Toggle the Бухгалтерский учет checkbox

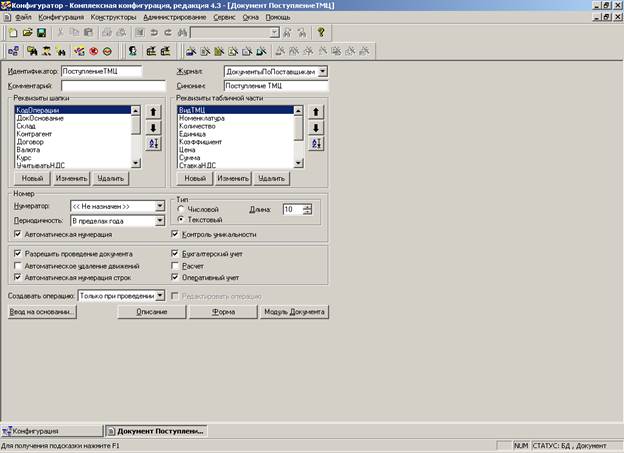coord(176,254)
